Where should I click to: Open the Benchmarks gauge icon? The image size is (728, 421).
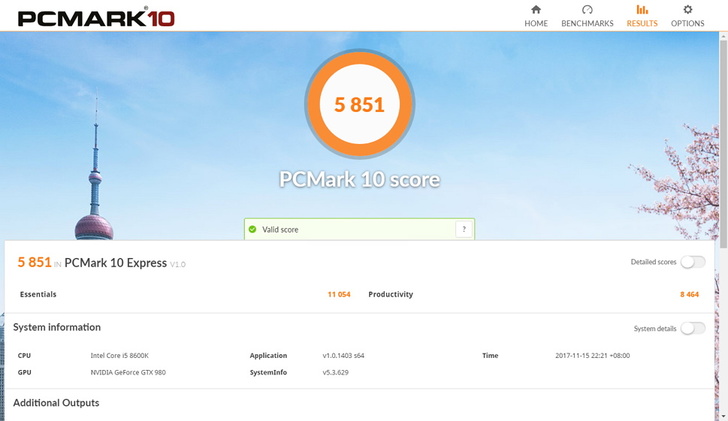587,10
